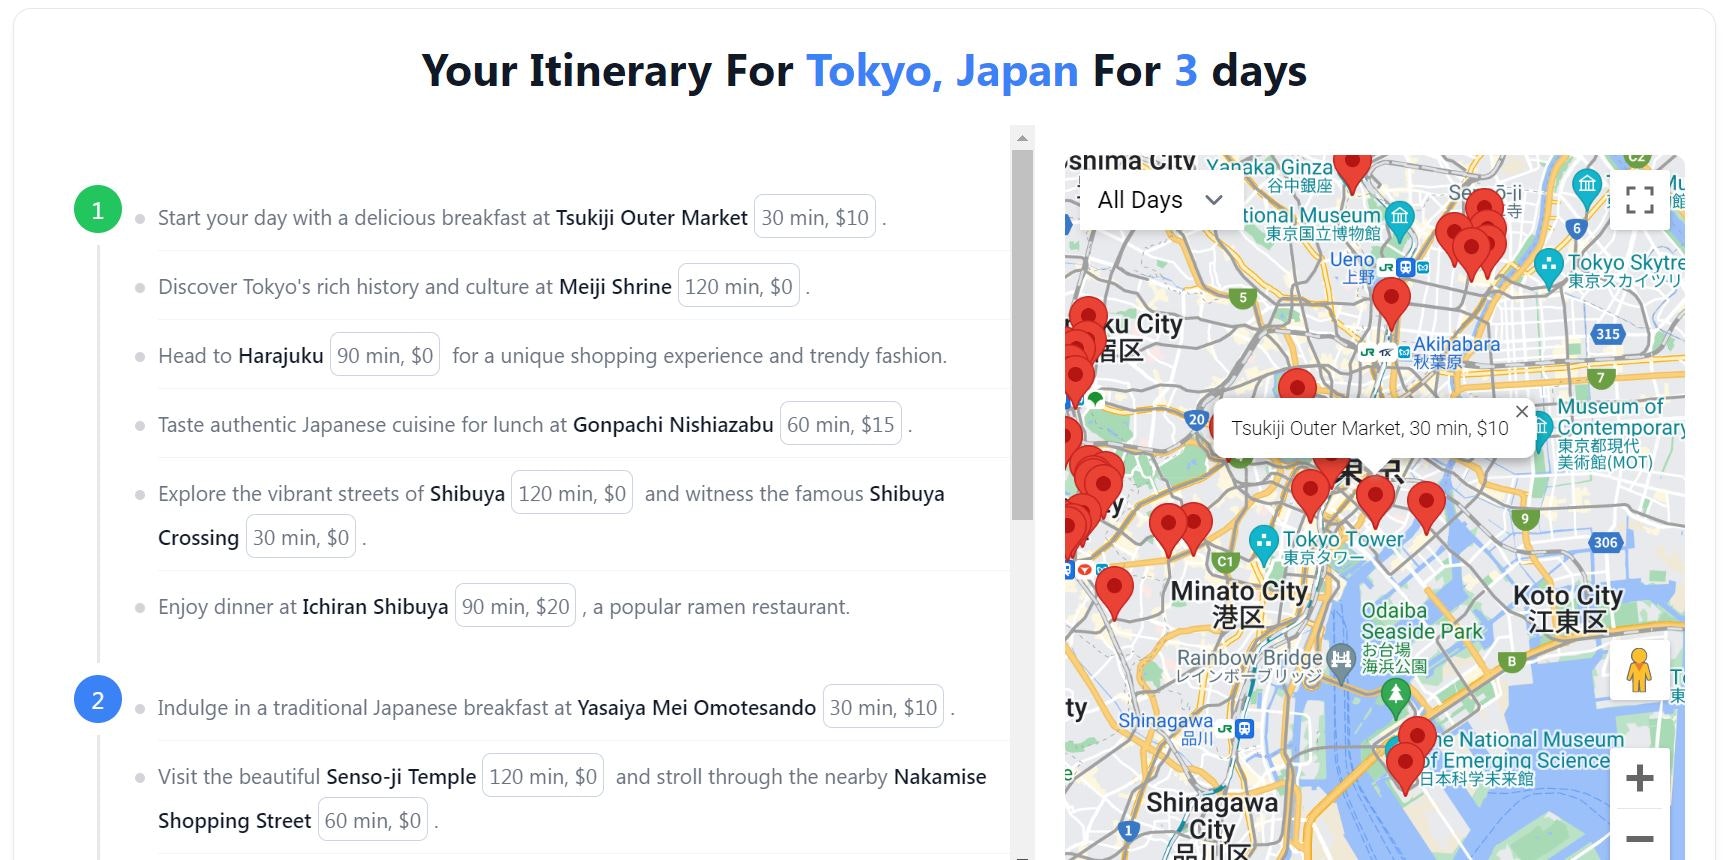Click the '120 min, $0' tag for Senso-ji Temple
This screenshot has width=1730, height=860.
click(x=543, y=776)
